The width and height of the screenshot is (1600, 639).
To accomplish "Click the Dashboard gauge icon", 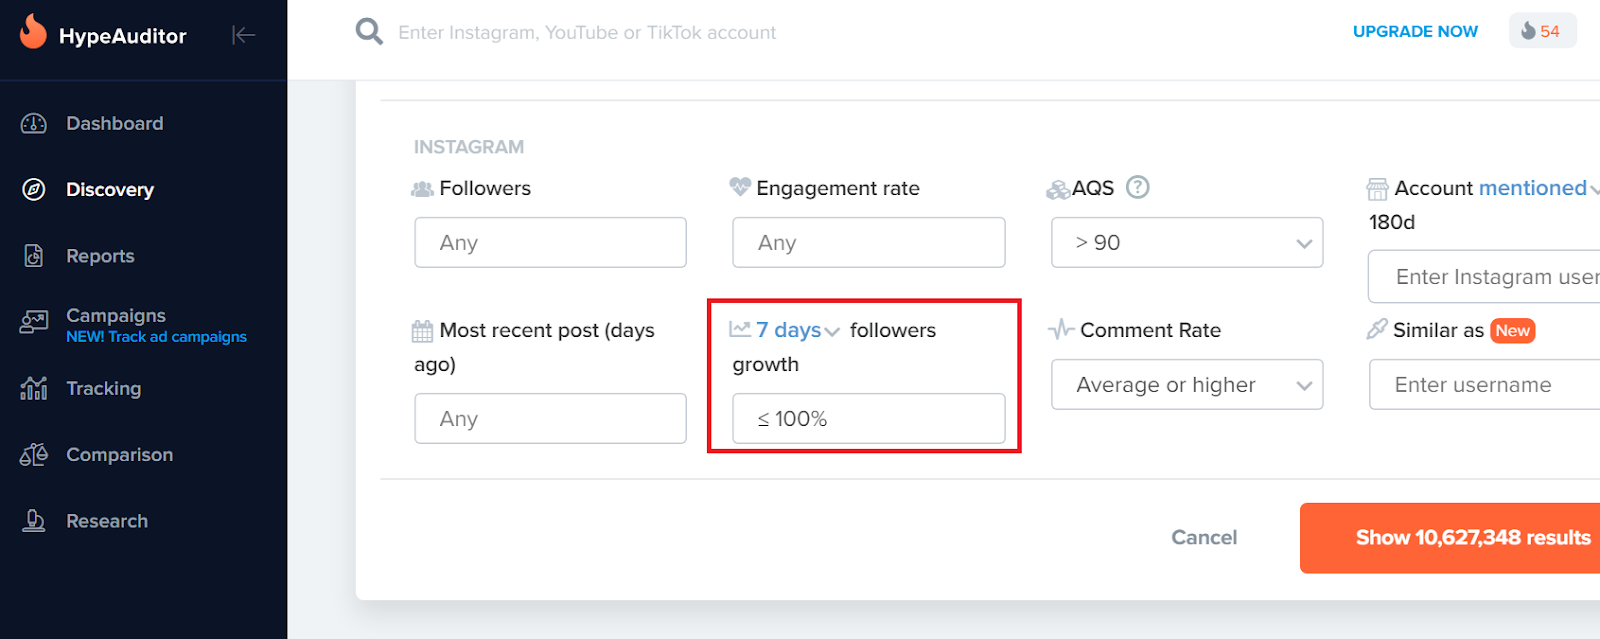I will [x=34, y=124].
